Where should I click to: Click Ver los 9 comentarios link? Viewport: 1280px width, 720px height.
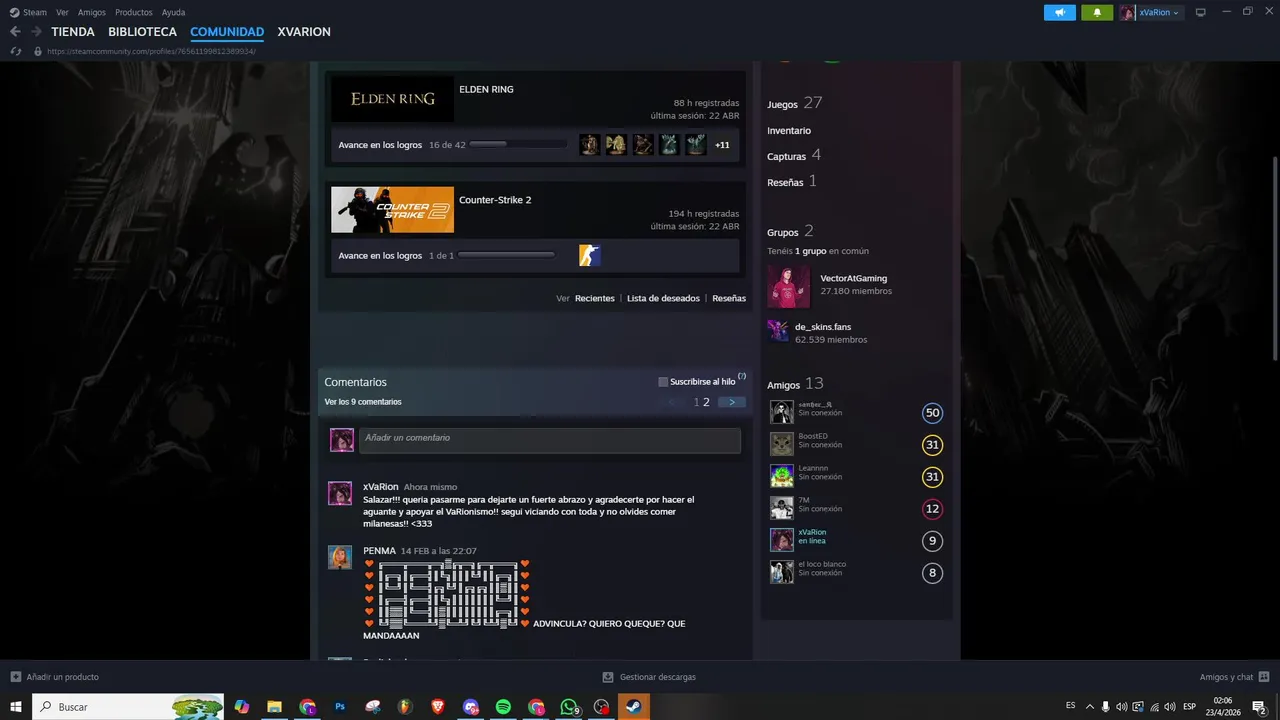point(363,402)
